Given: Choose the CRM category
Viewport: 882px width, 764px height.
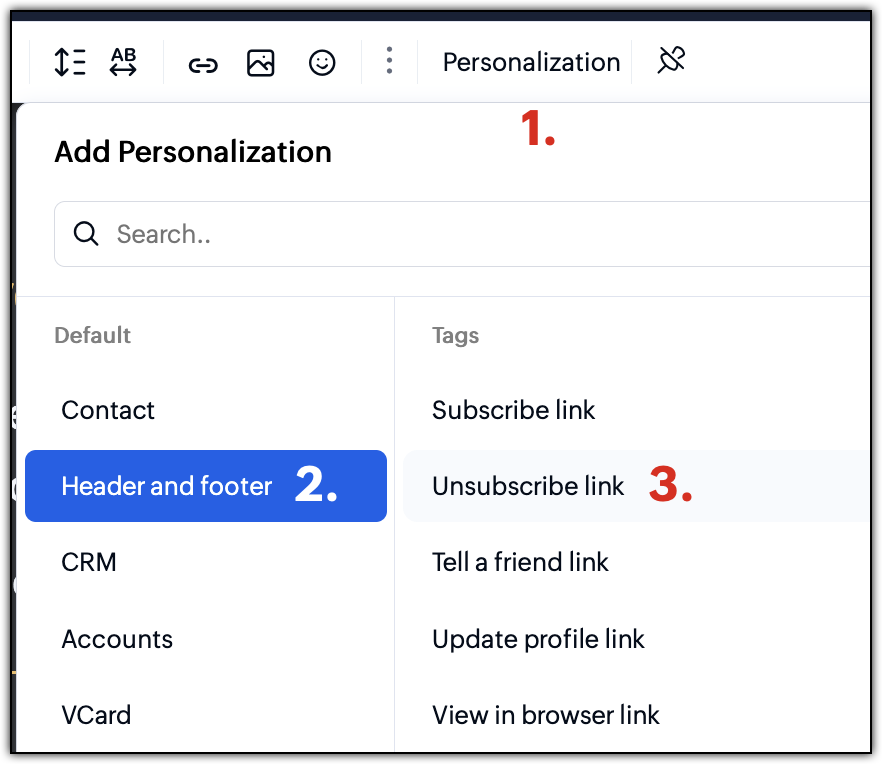Looking at the screenshot, I should pos(206,562).
